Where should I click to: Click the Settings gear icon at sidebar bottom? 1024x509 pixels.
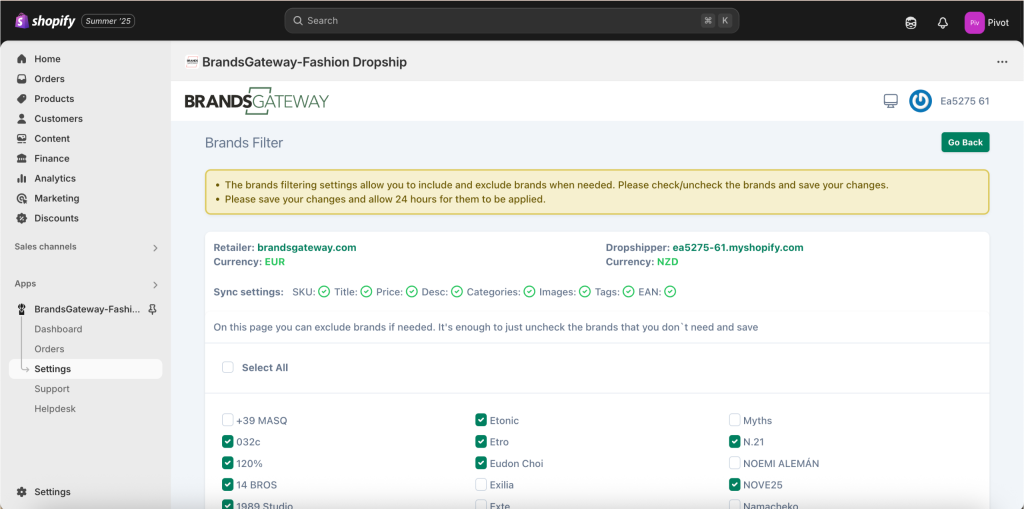pyautogui.click(x=22, y=492)
